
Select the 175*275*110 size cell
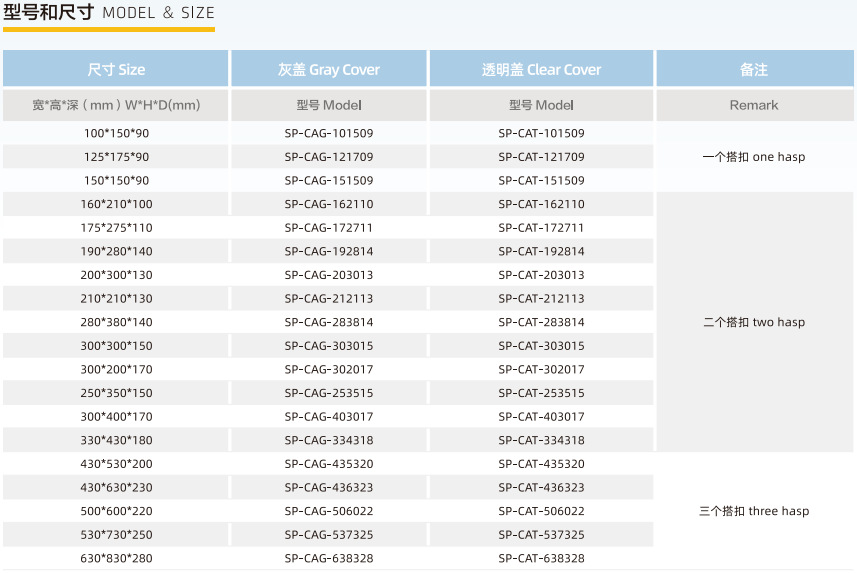pos(116,227)
